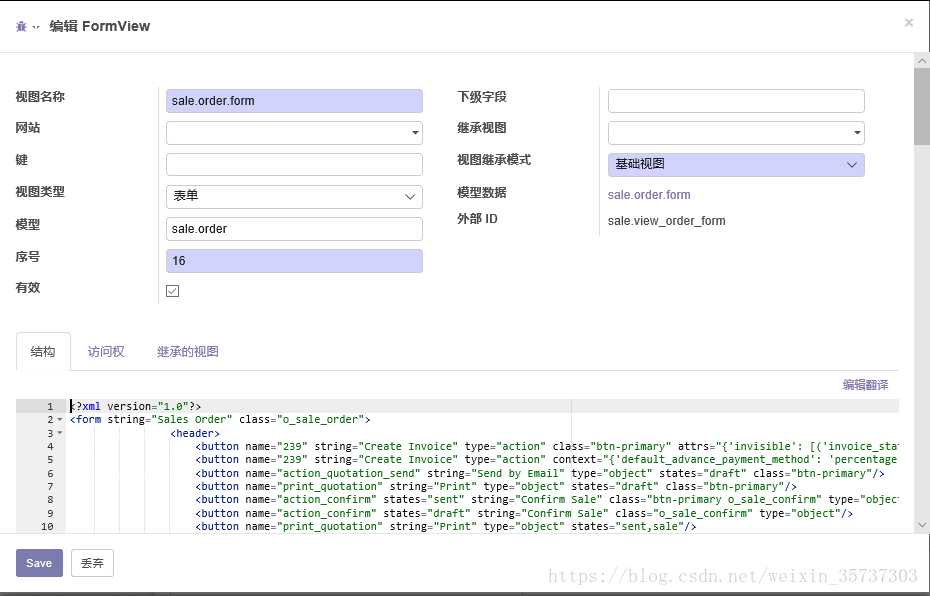The height and width of the screenshot is (596, 930).
Task: Switch to the 结构 tab
Action: coord(43,352)
